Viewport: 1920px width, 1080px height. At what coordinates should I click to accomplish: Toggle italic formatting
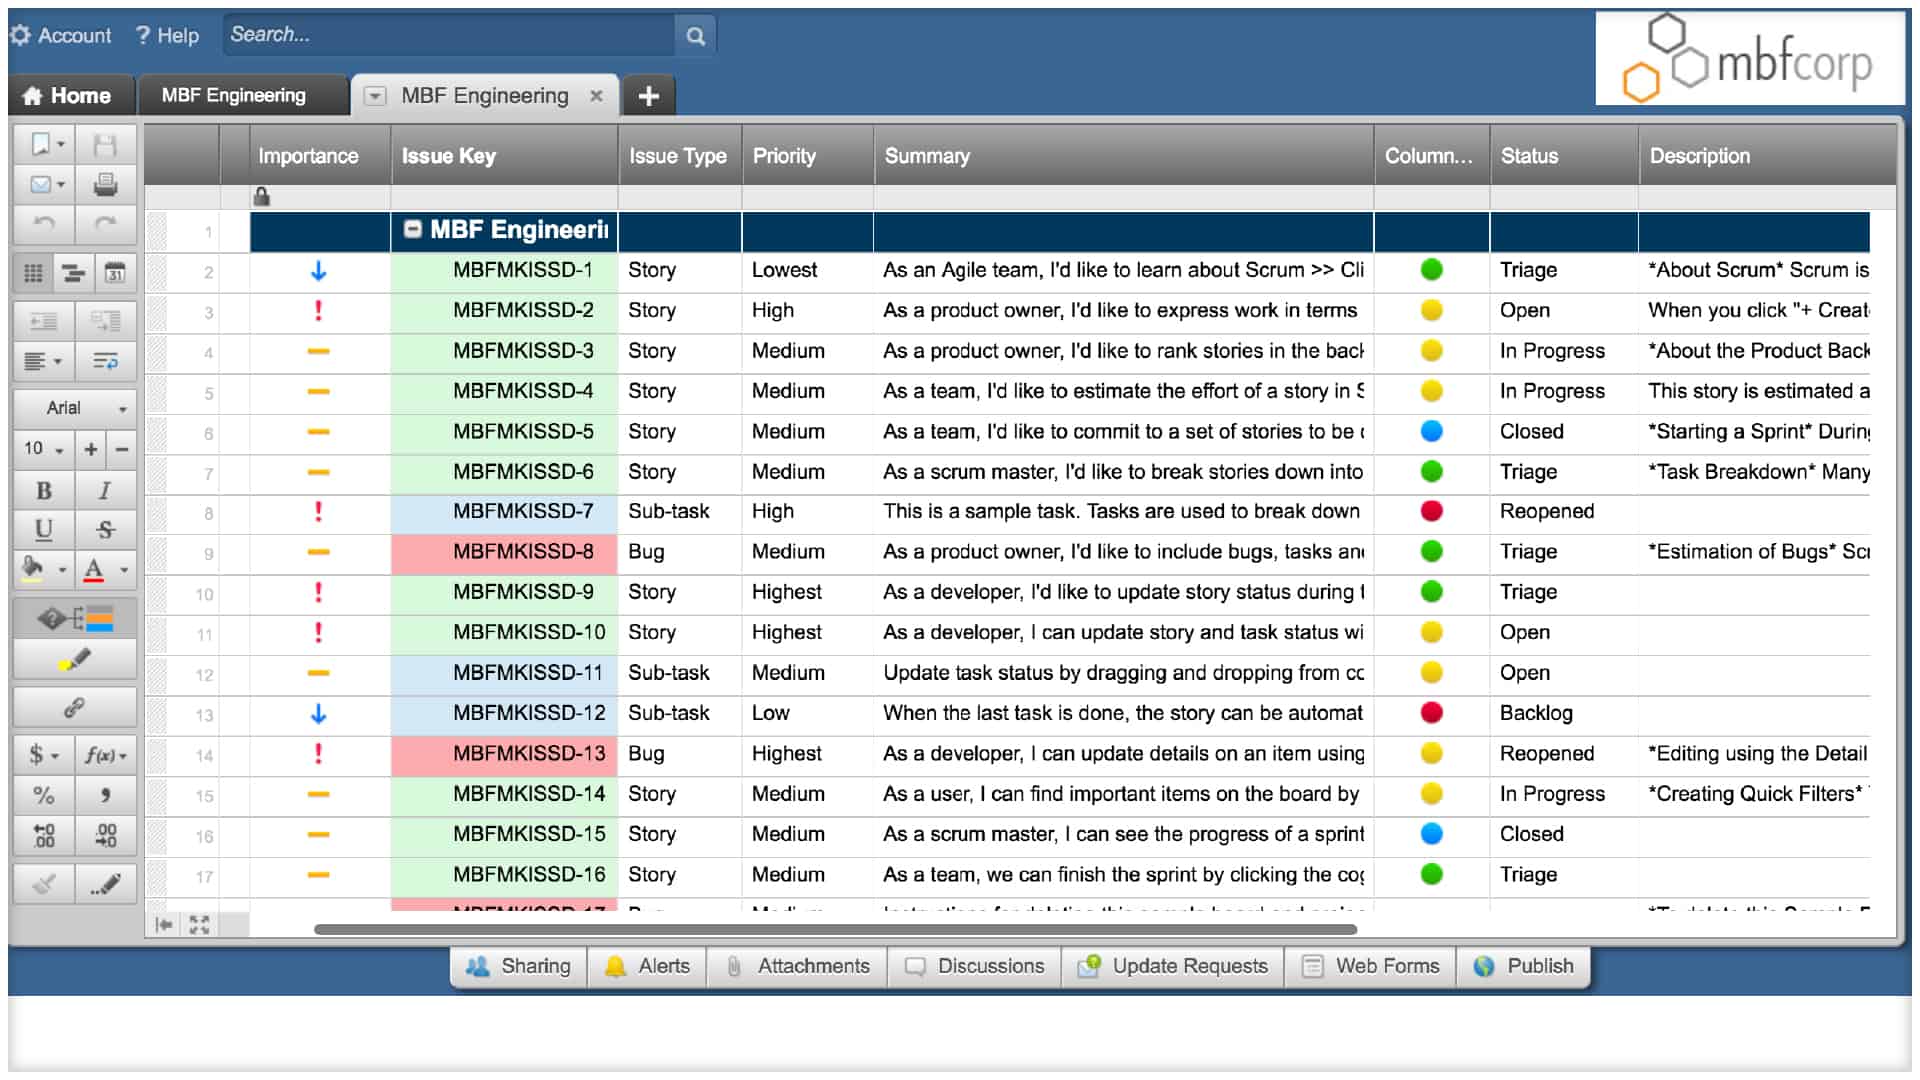(x=105, y=490)
